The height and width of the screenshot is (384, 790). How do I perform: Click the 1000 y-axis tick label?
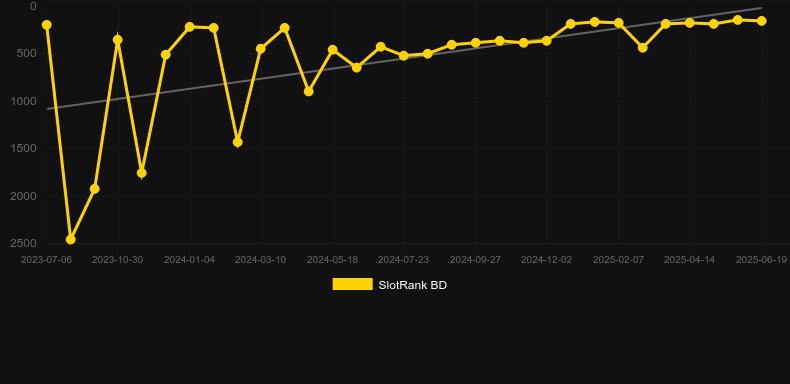23,101
